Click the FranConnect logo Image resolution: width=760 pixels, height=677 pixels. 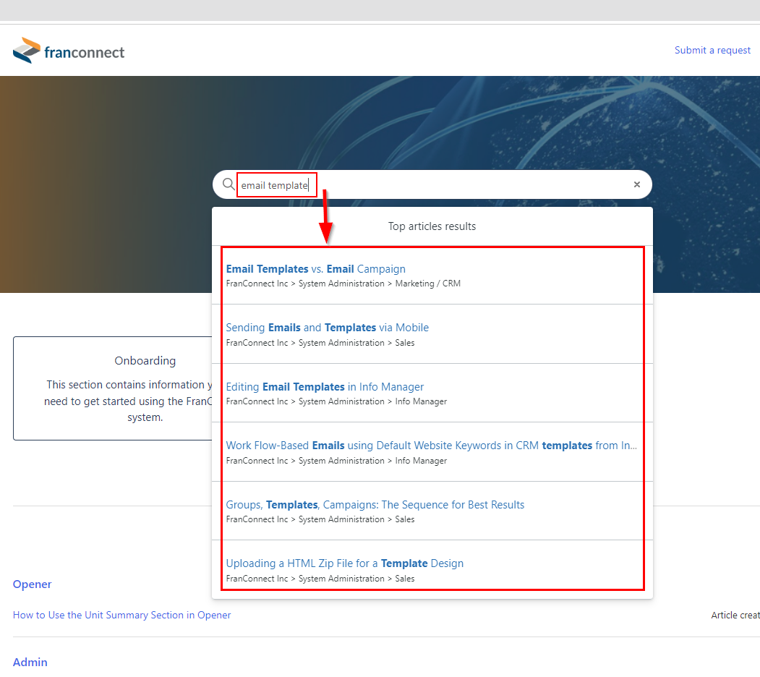[68, 51]
